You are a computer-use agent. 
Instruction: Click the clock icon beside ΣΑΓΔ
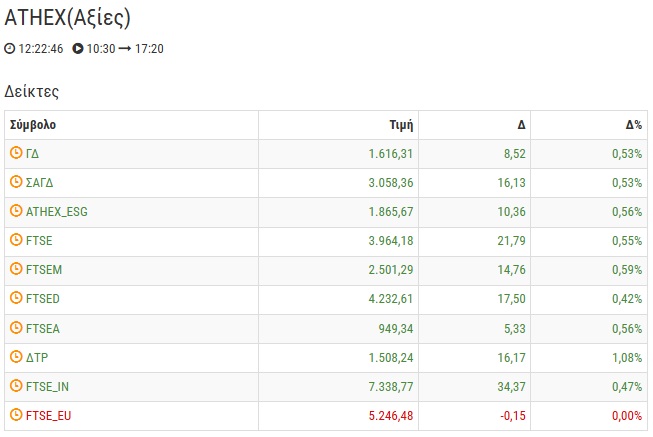(x=16, y=182)
